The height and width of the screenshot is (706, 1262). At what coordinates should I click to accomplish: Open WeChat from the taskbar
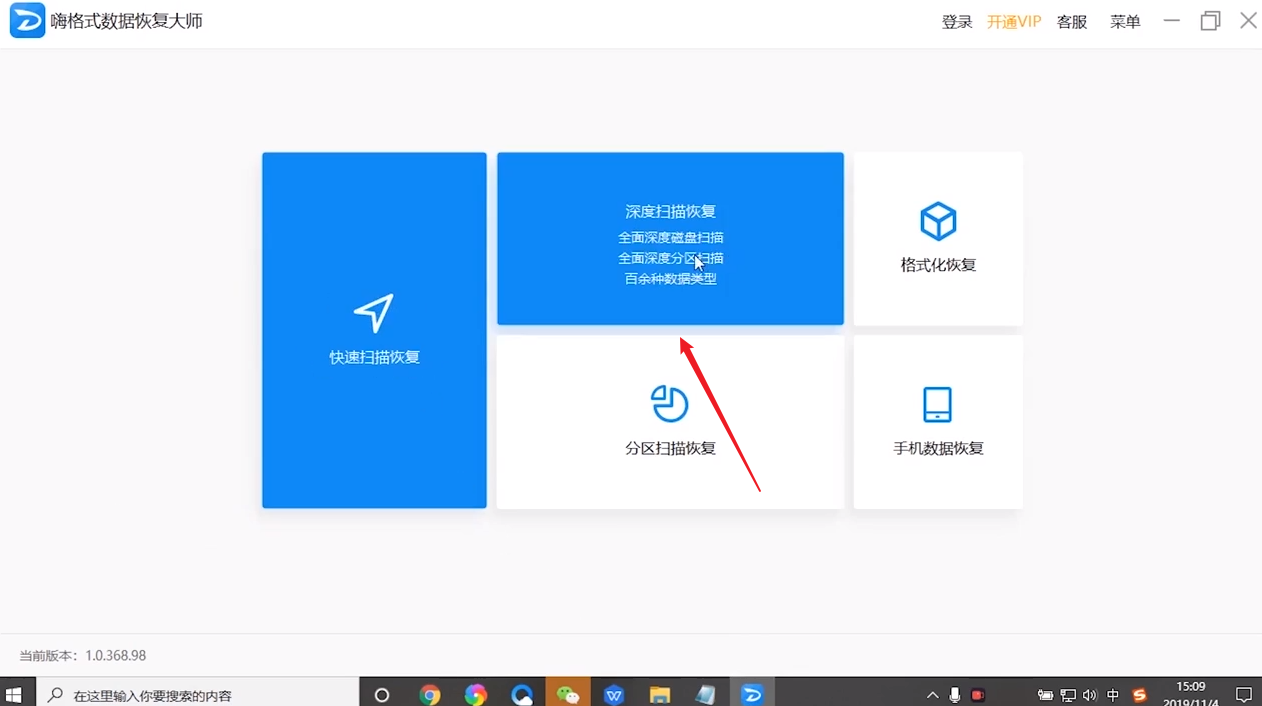tap(568, 695)
